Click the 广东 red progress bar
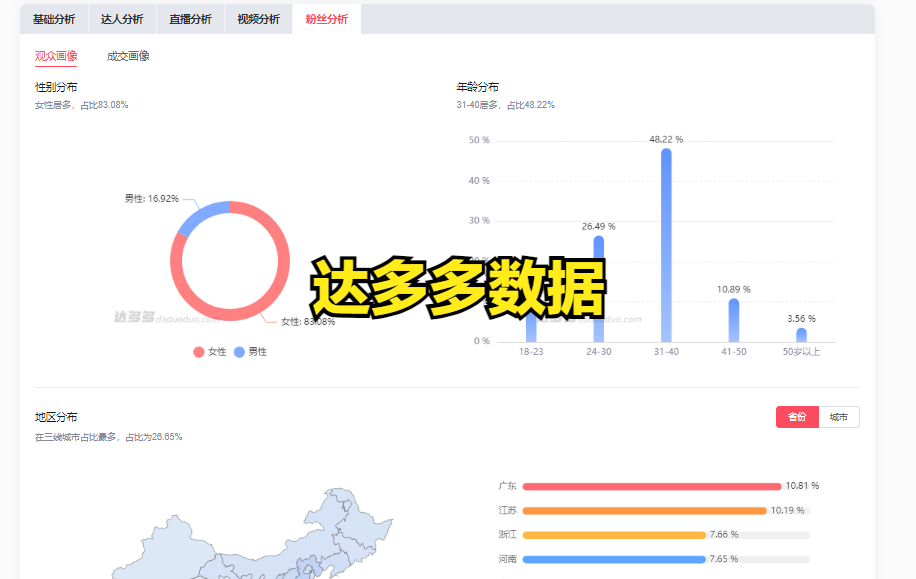The height and width of the screenshot is (579, 916). 650,486
